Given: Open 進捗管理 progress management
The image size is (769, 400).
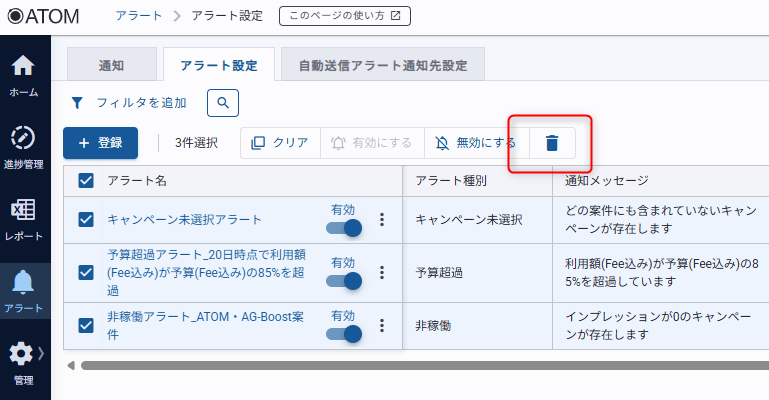Looking at the screenshot, I should [24, 147].
